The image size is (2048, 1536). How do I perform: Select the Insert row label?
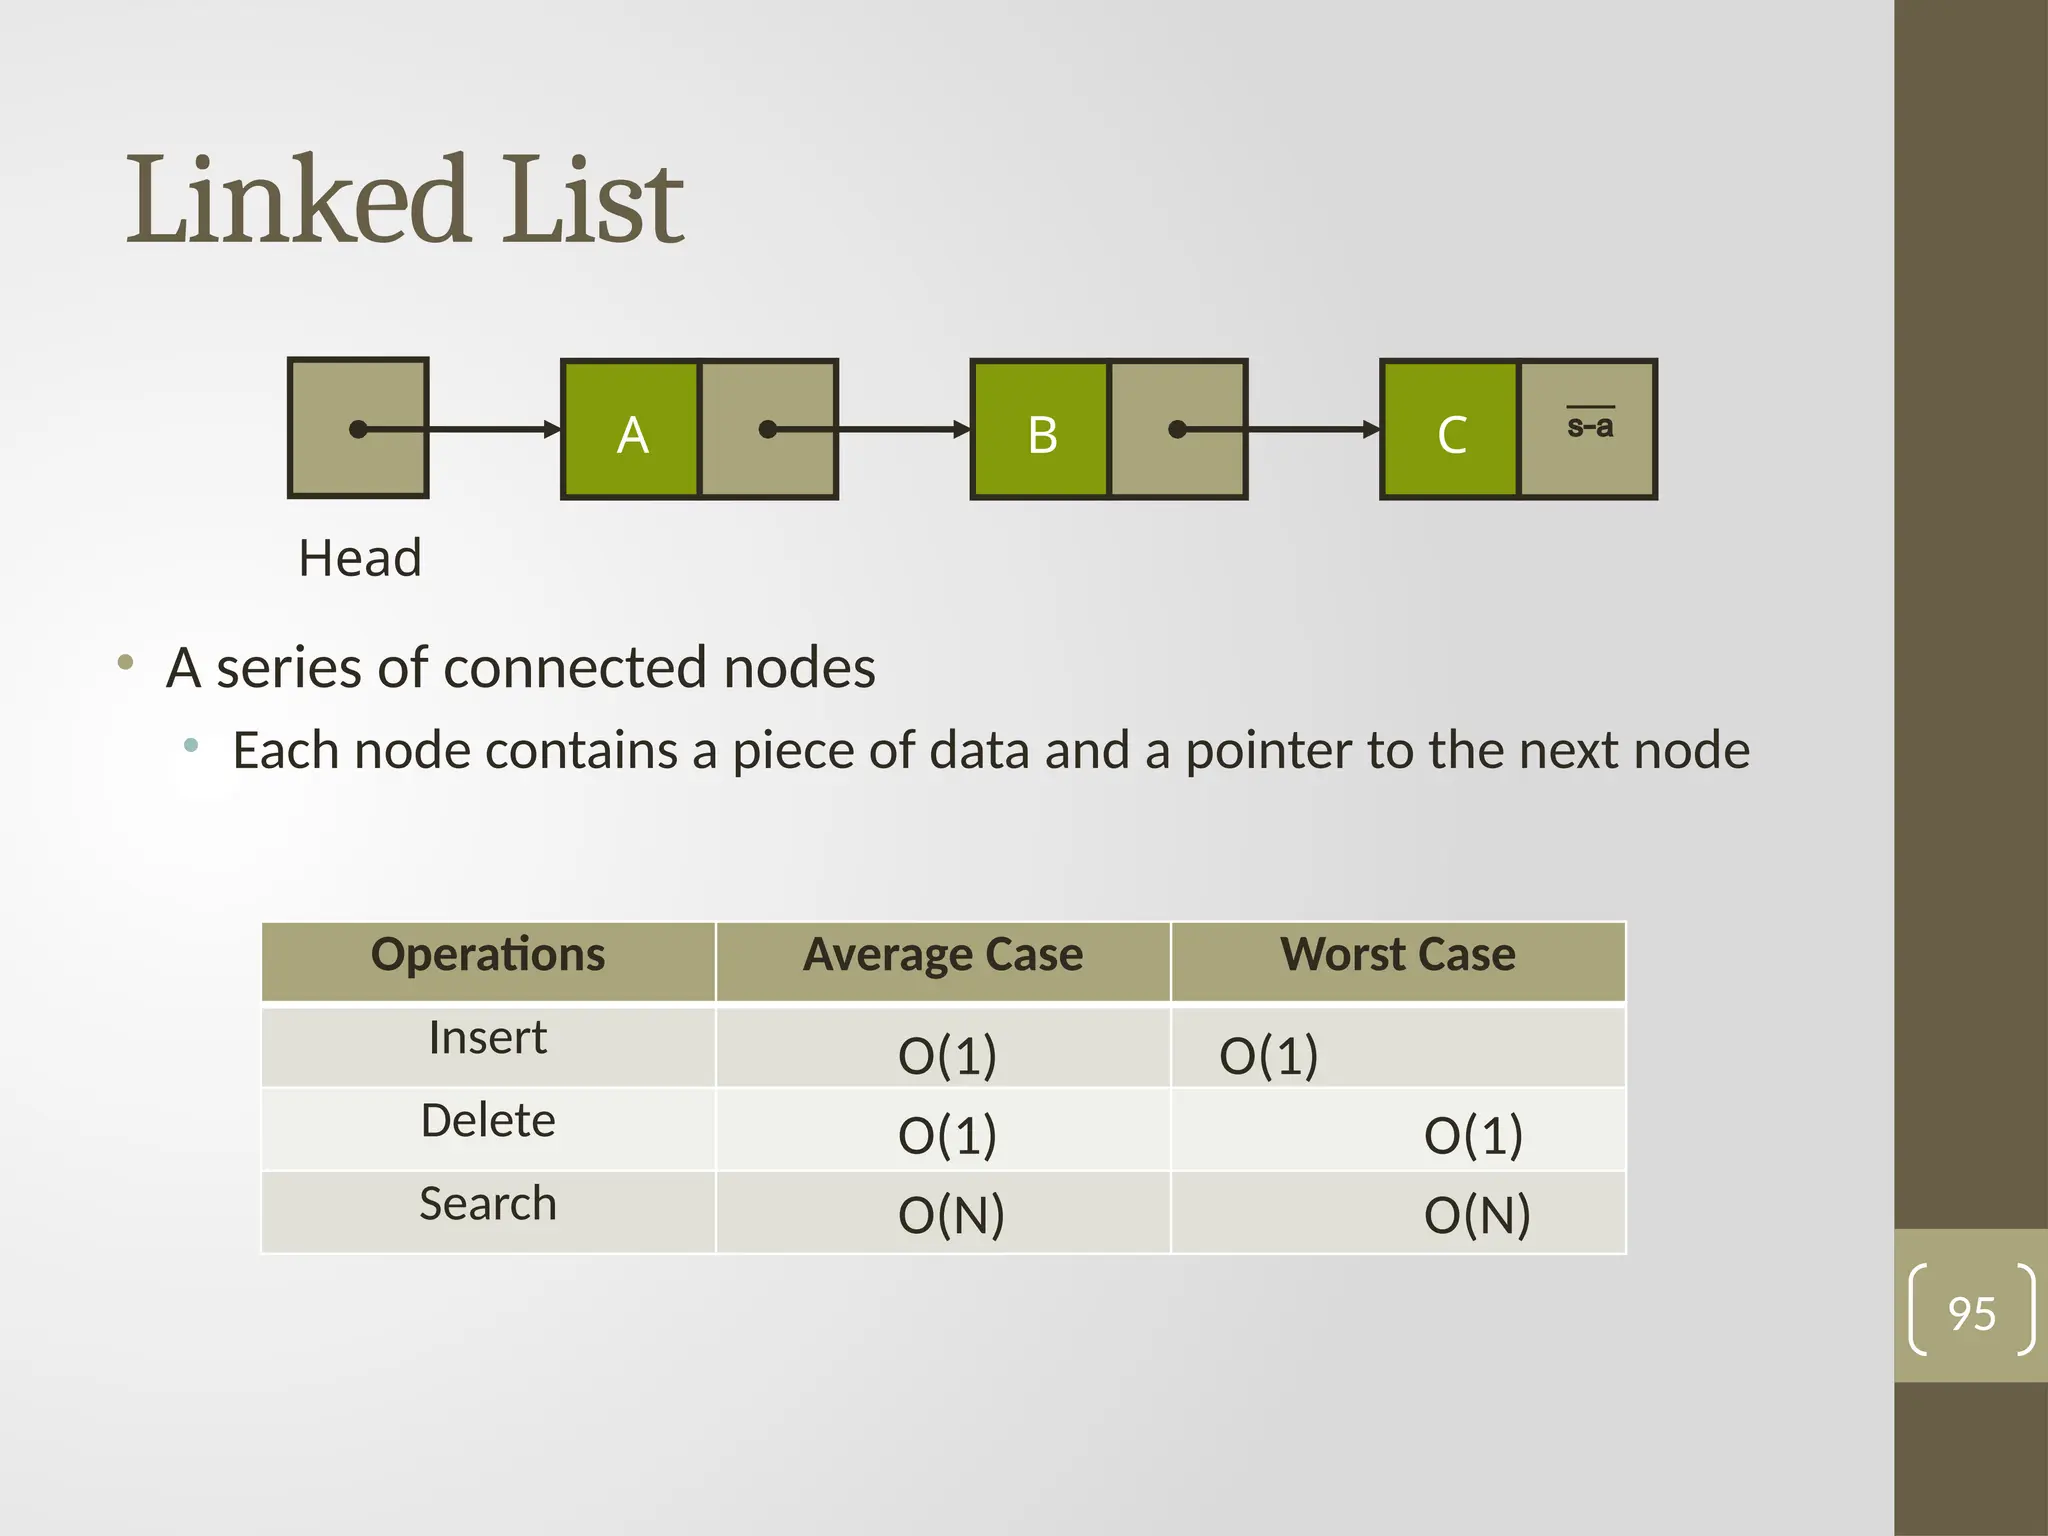point(488,1040)
